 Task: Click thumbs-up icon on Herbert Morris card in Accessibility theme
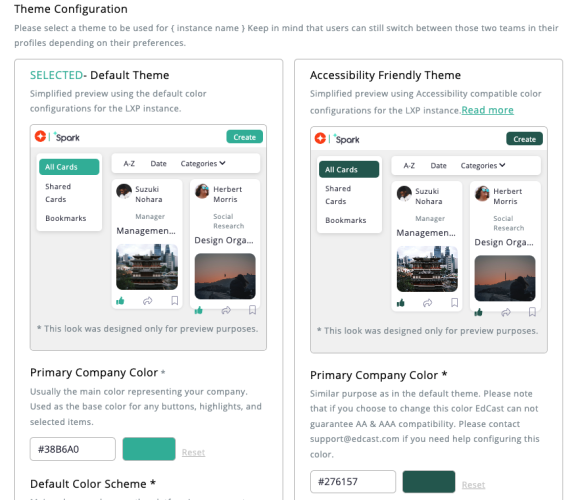point(478,313)
